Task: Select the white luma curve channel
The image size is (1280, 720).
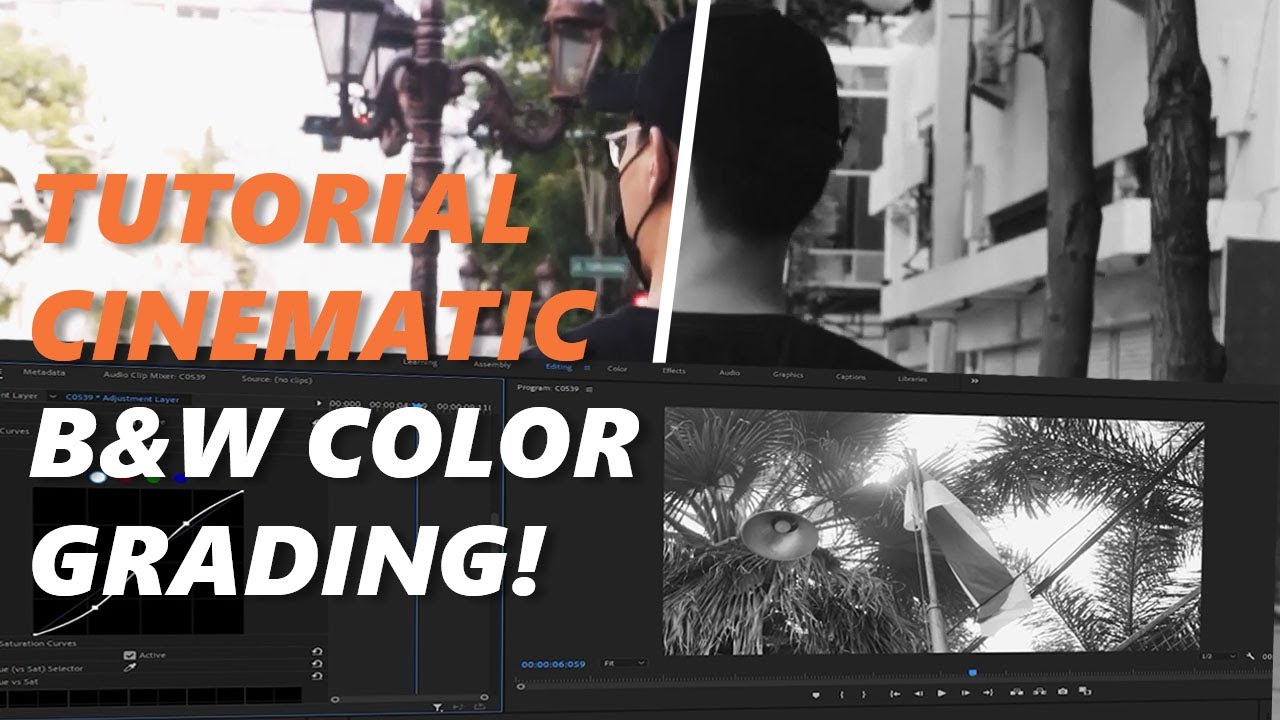Action: point(97,477)
